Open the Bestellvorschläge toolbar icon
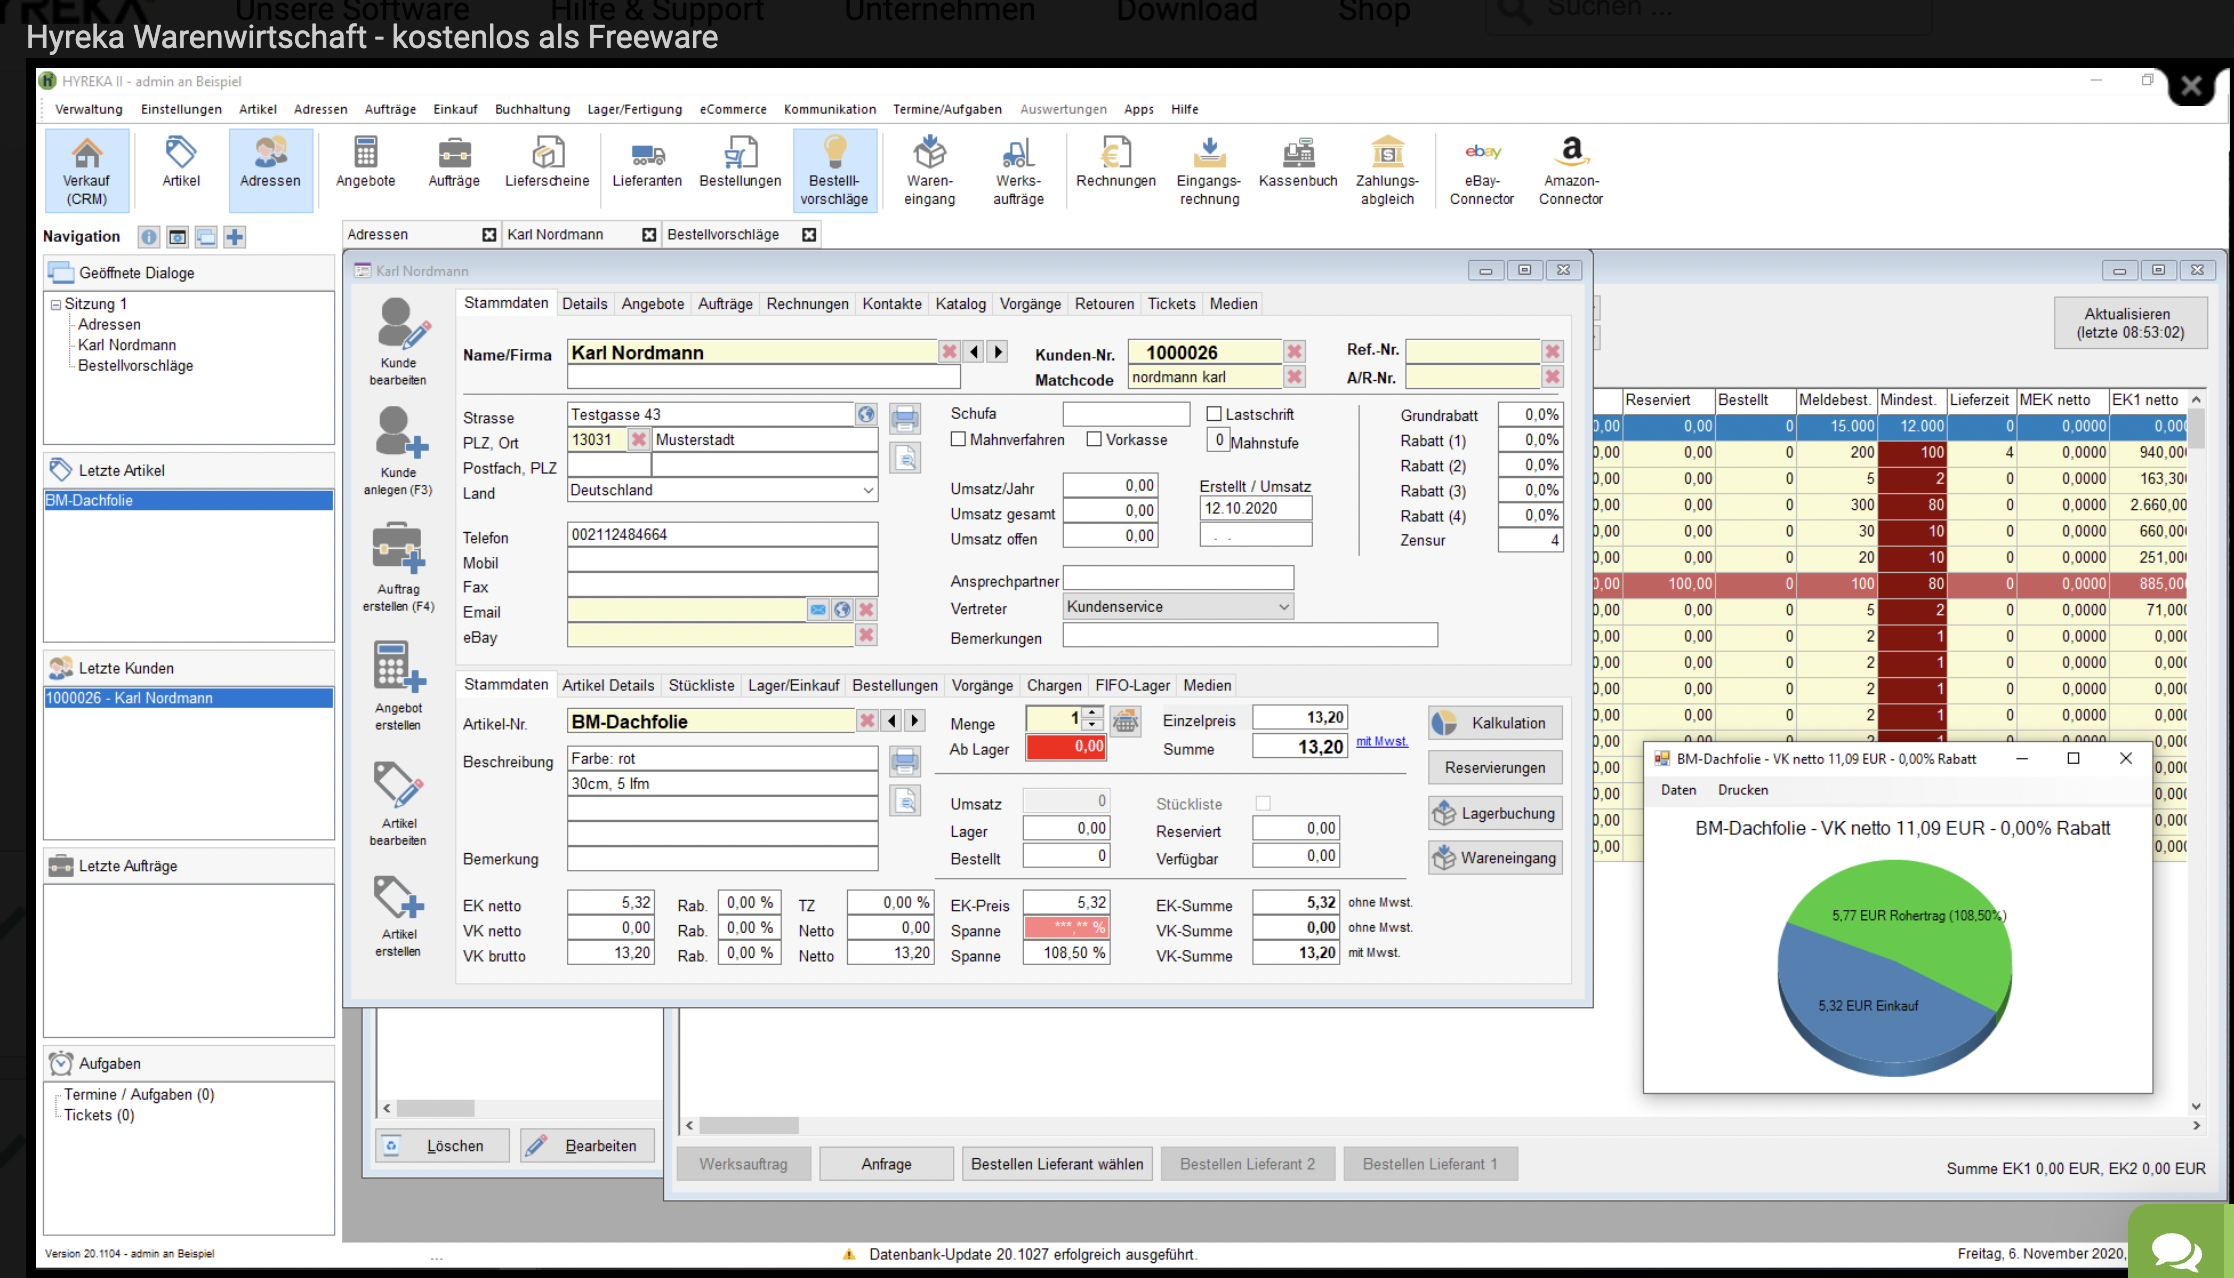 pyautogui.click(x=835, y=170)
